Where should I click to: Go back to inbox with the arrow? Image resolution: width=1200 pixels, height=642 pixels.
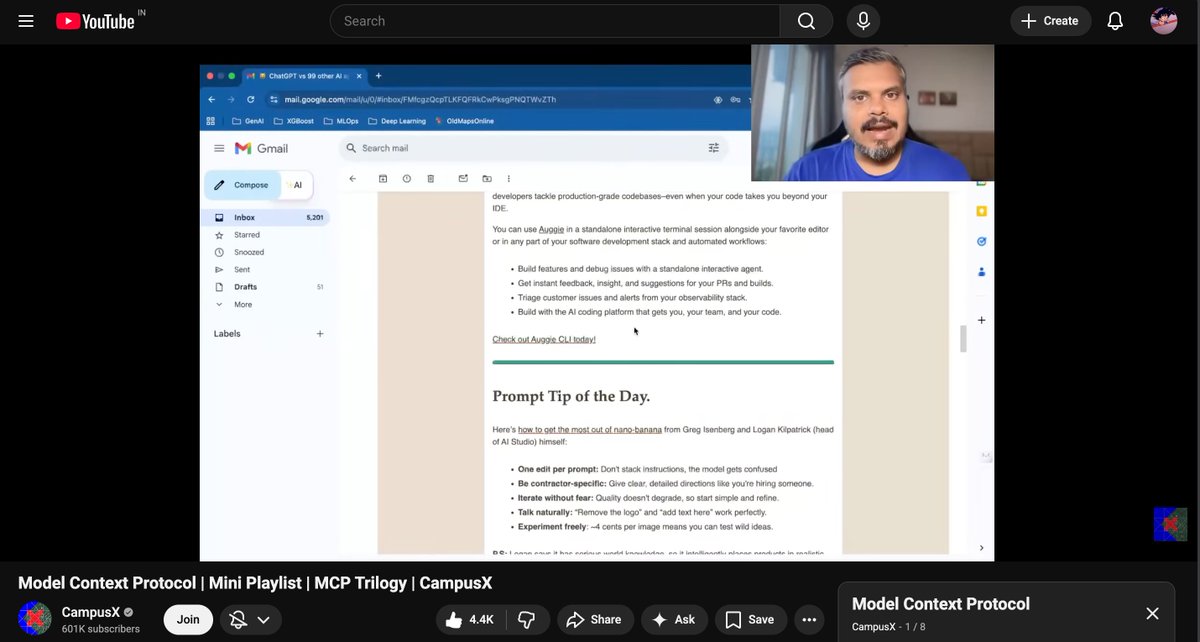[x=352, y=179]
